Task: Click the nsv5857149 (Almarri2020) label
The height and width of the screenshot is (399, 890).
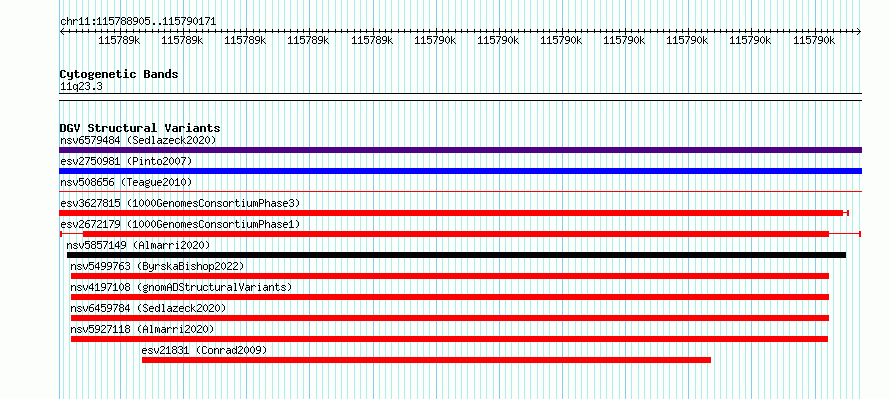Action: click(138, 245)
